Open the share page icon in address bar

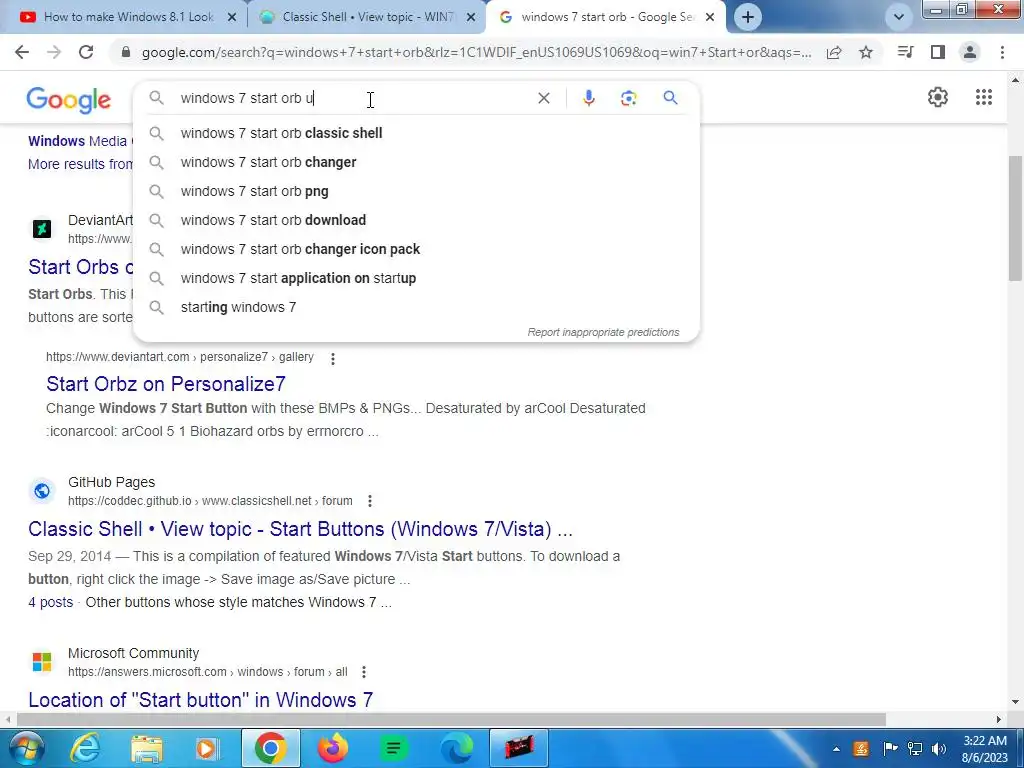(834, 52)
